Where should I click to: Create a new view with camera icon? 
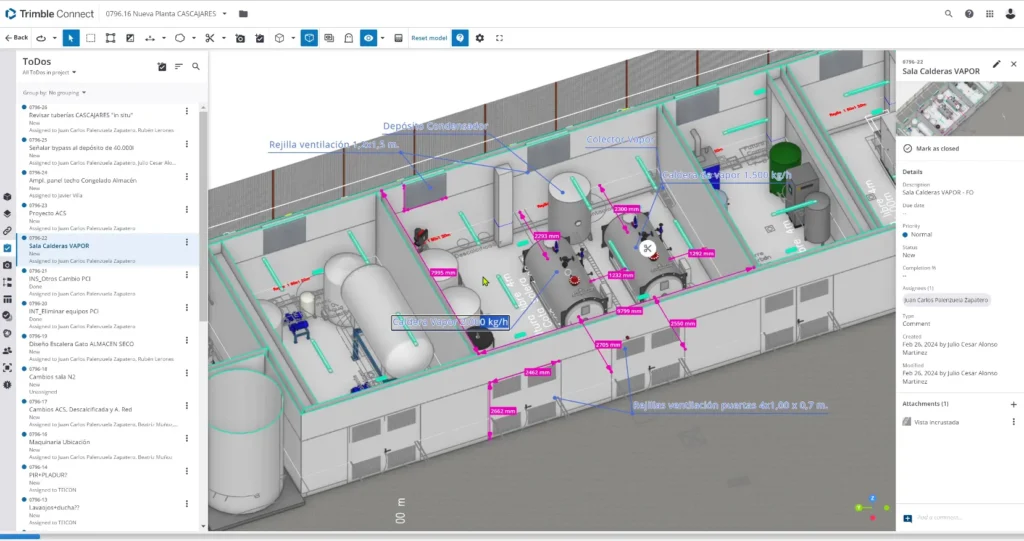tap(240, 38)
